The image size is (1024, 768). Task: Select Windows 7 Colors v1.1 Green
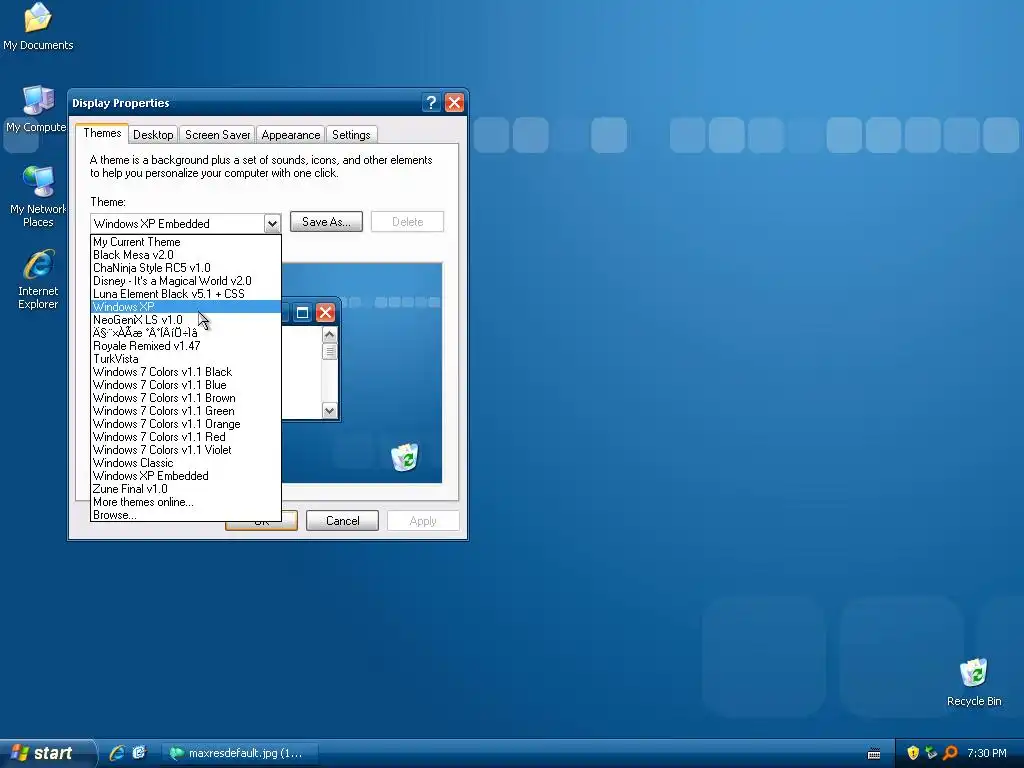click(186, 411)
